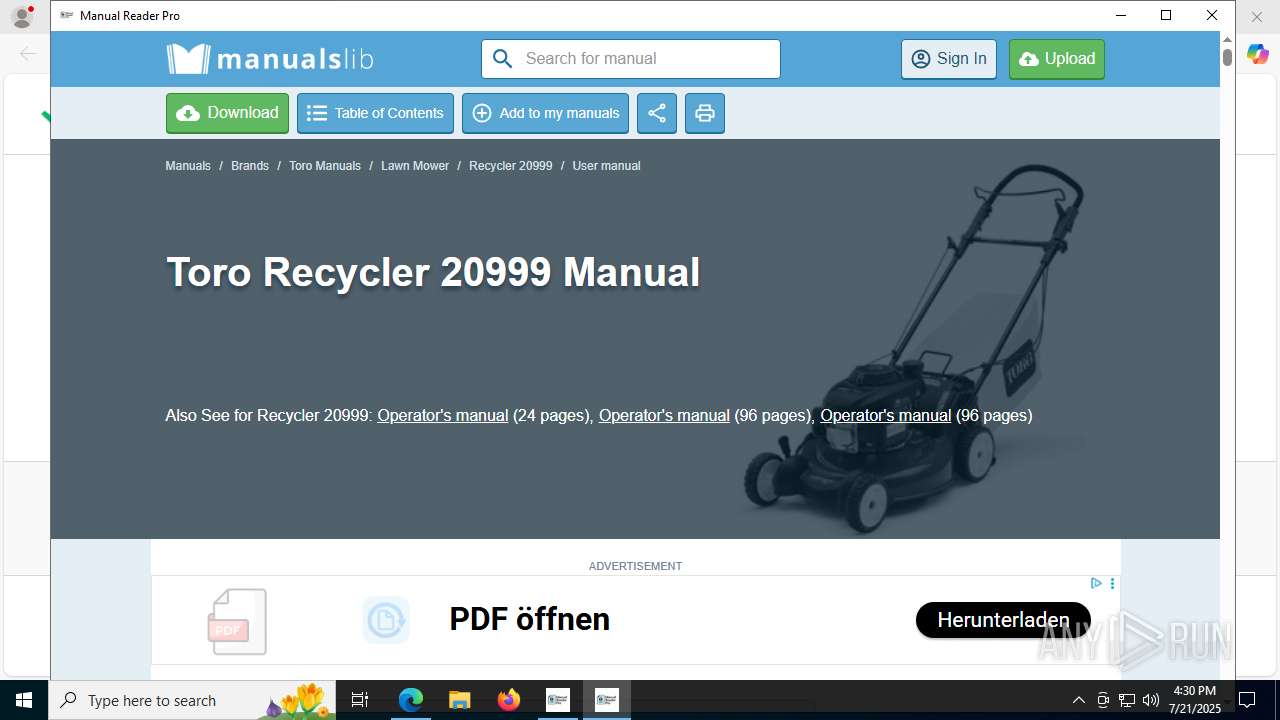
Task: Open Lawn Mower breadcrumb link
Action: tap(415, 166)
